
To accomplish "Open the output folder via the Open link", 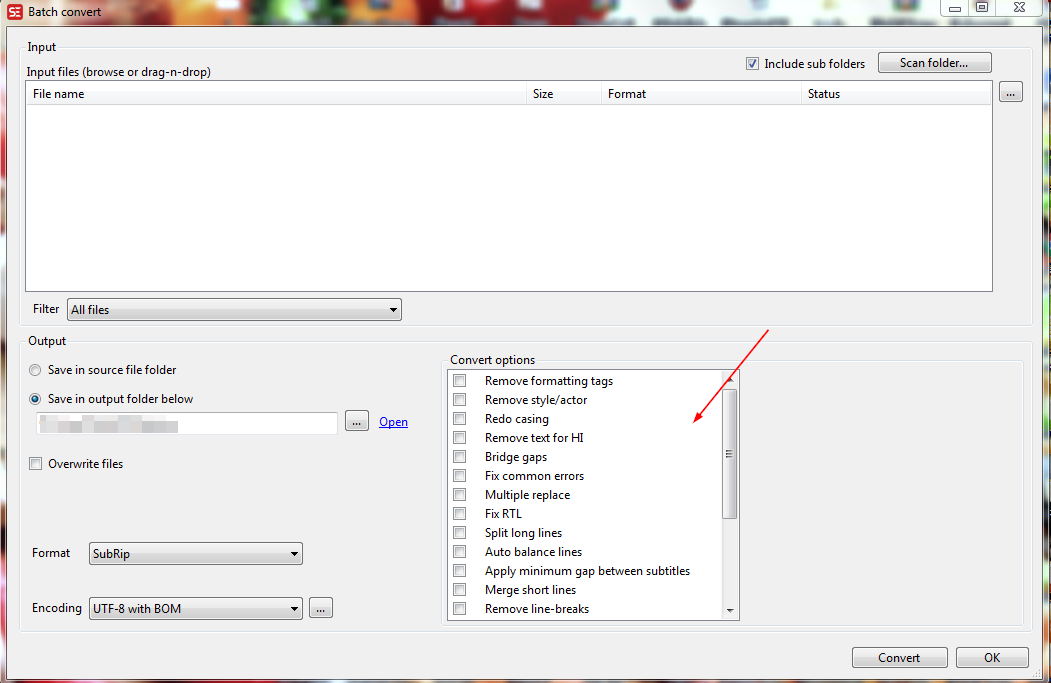I will pos(393,421).
